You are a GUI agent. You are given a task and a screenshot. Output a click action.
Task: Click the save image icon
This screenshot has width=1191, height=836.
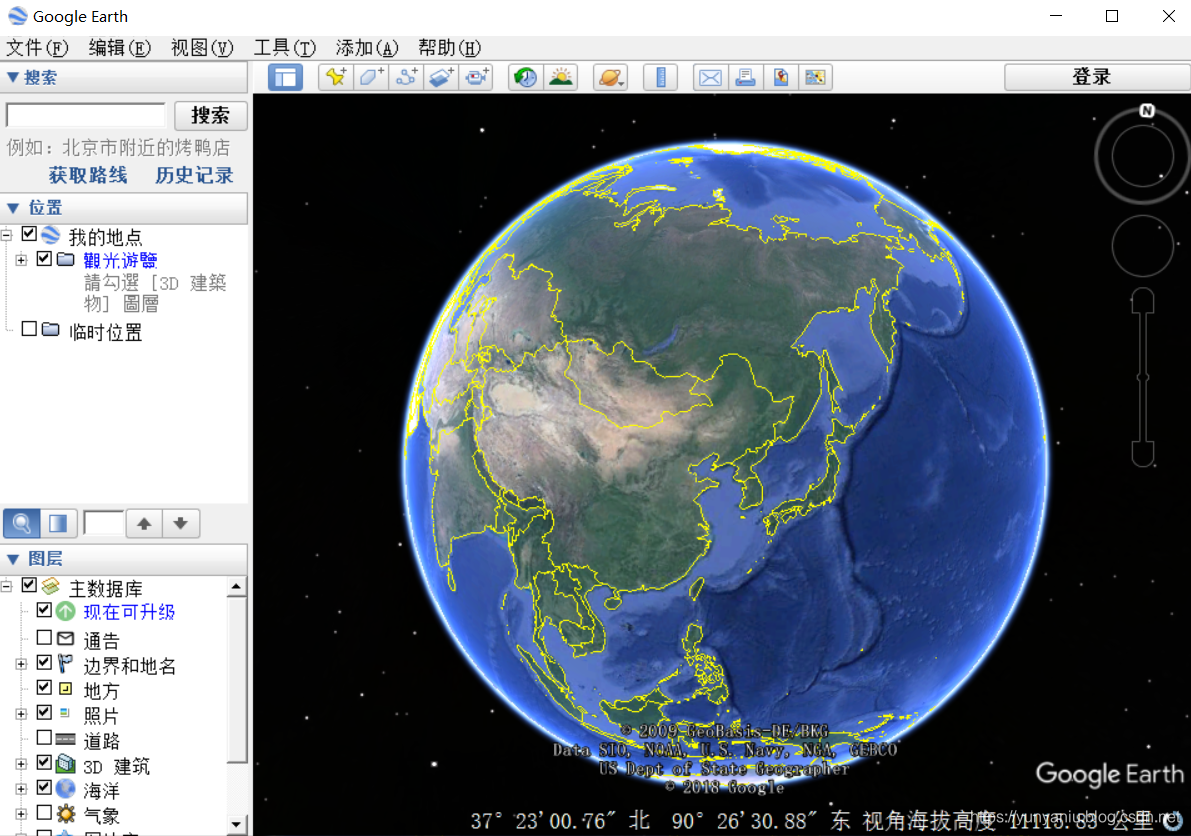815,77
